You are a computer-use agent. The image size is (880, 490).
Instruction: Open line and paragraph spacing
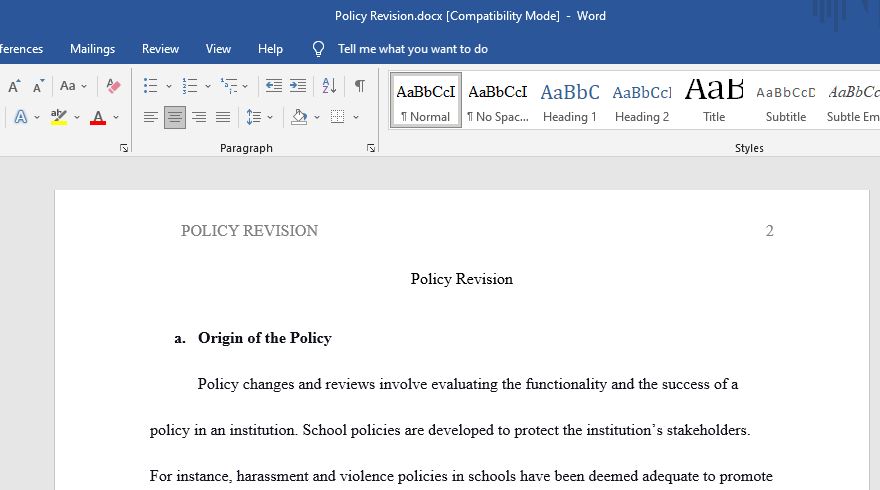pos(254,117)
